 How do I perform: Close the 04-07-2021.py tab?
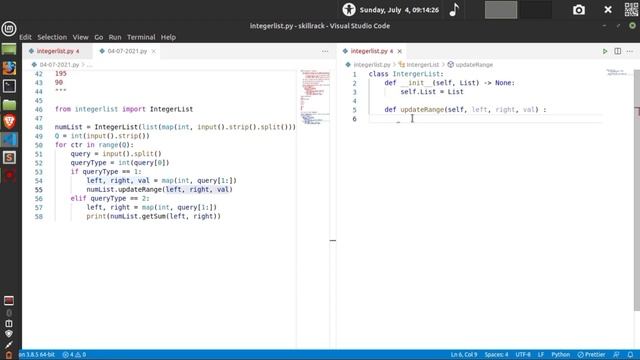[153, 51]
